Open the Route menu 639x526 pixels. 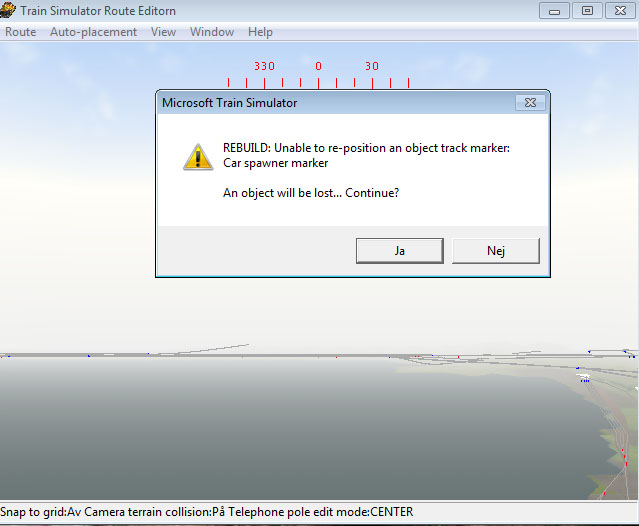(x=20, y=32)
